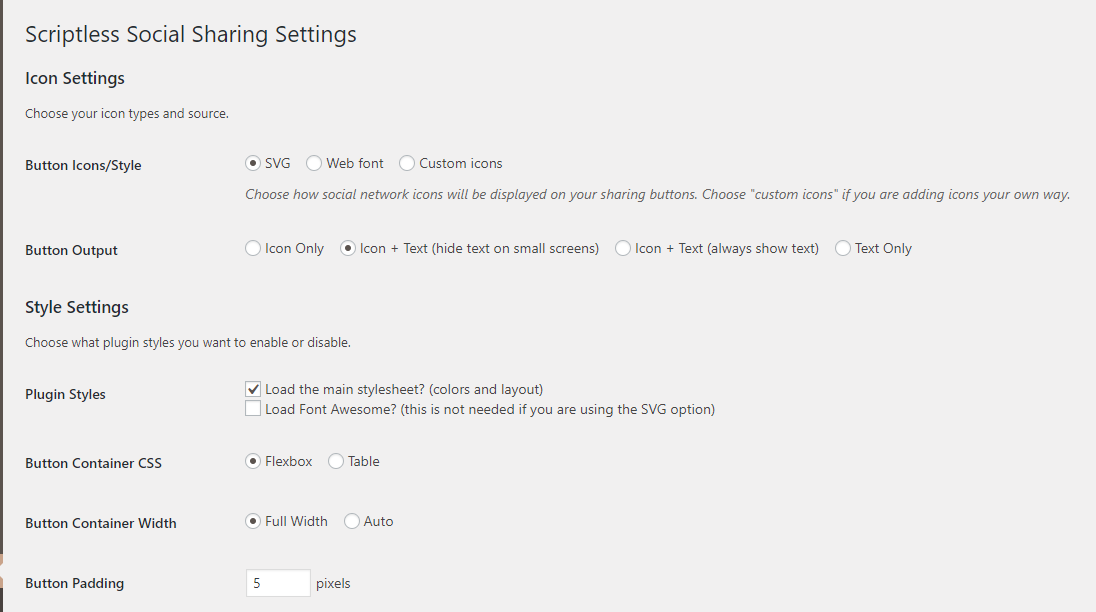Select Icon + Text (hide text on small screens)

[x=347, y=249]
